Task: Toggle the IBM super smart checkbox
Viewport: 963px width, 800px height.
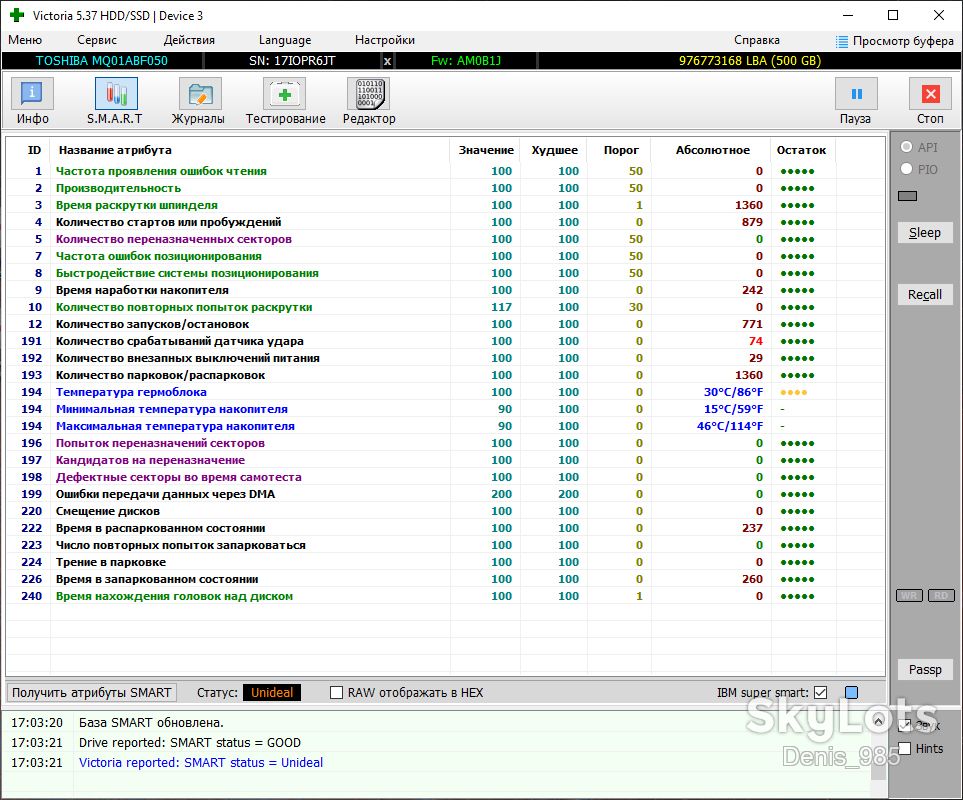Action: 821,693
